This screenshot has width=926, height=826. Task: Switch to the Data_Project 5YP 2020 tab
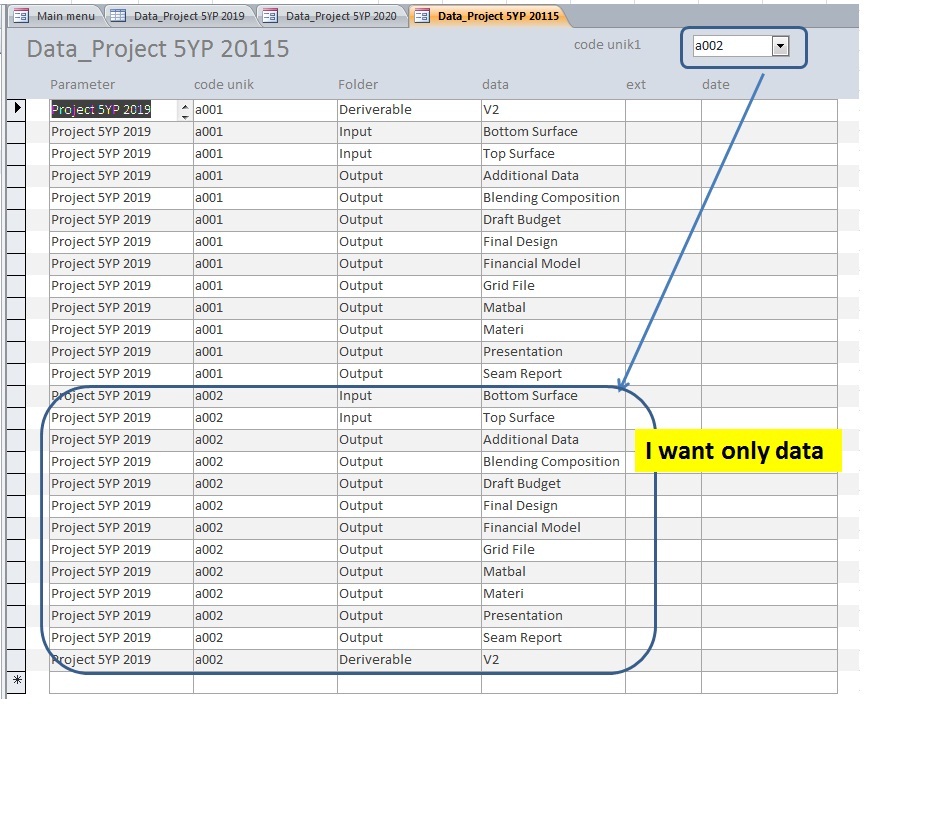340,16
